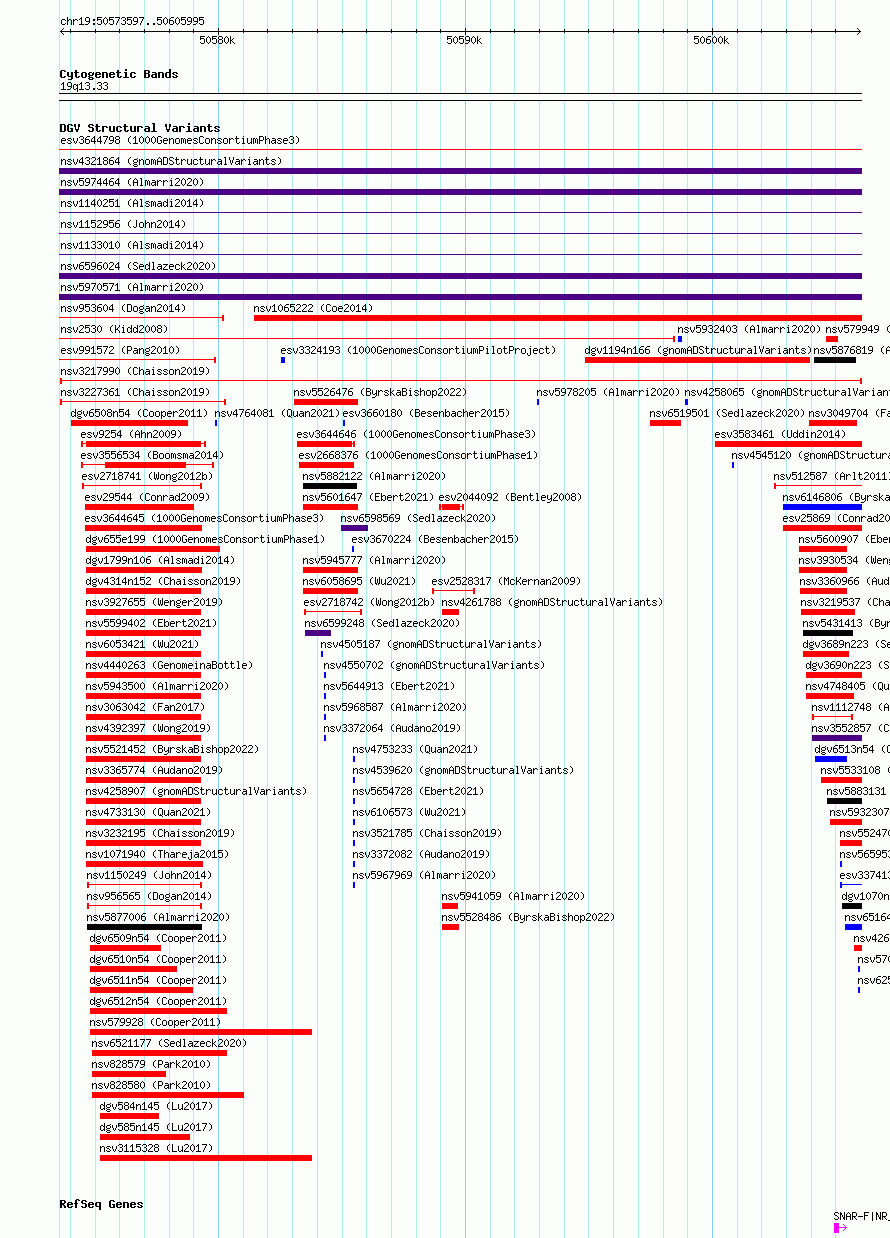890x1238 pixels.
Task: Select variant esv9254 (Ahn2009)
Action: (x=131, y=434)
